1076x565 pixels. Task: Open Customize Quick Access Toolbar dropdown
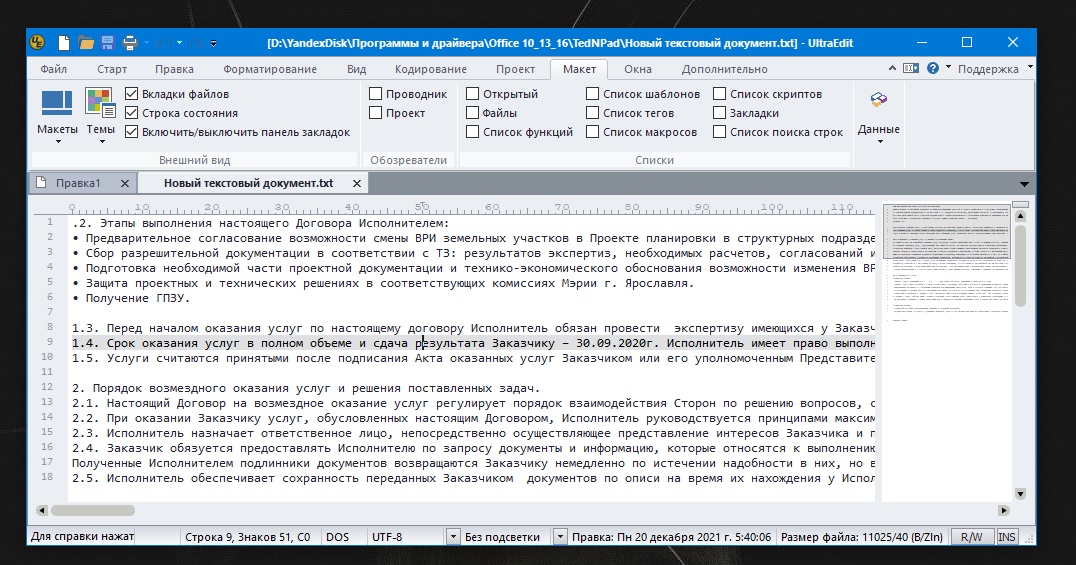[x=213, y=43]
